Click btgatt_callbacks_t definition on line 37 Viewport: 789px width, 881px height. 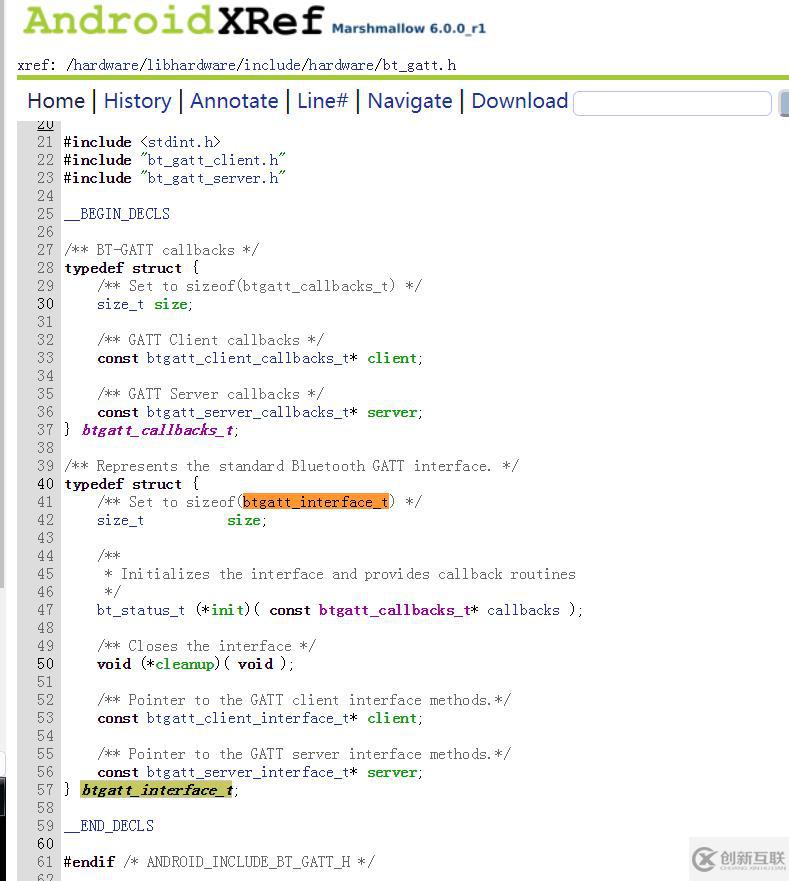coord(158,430)
